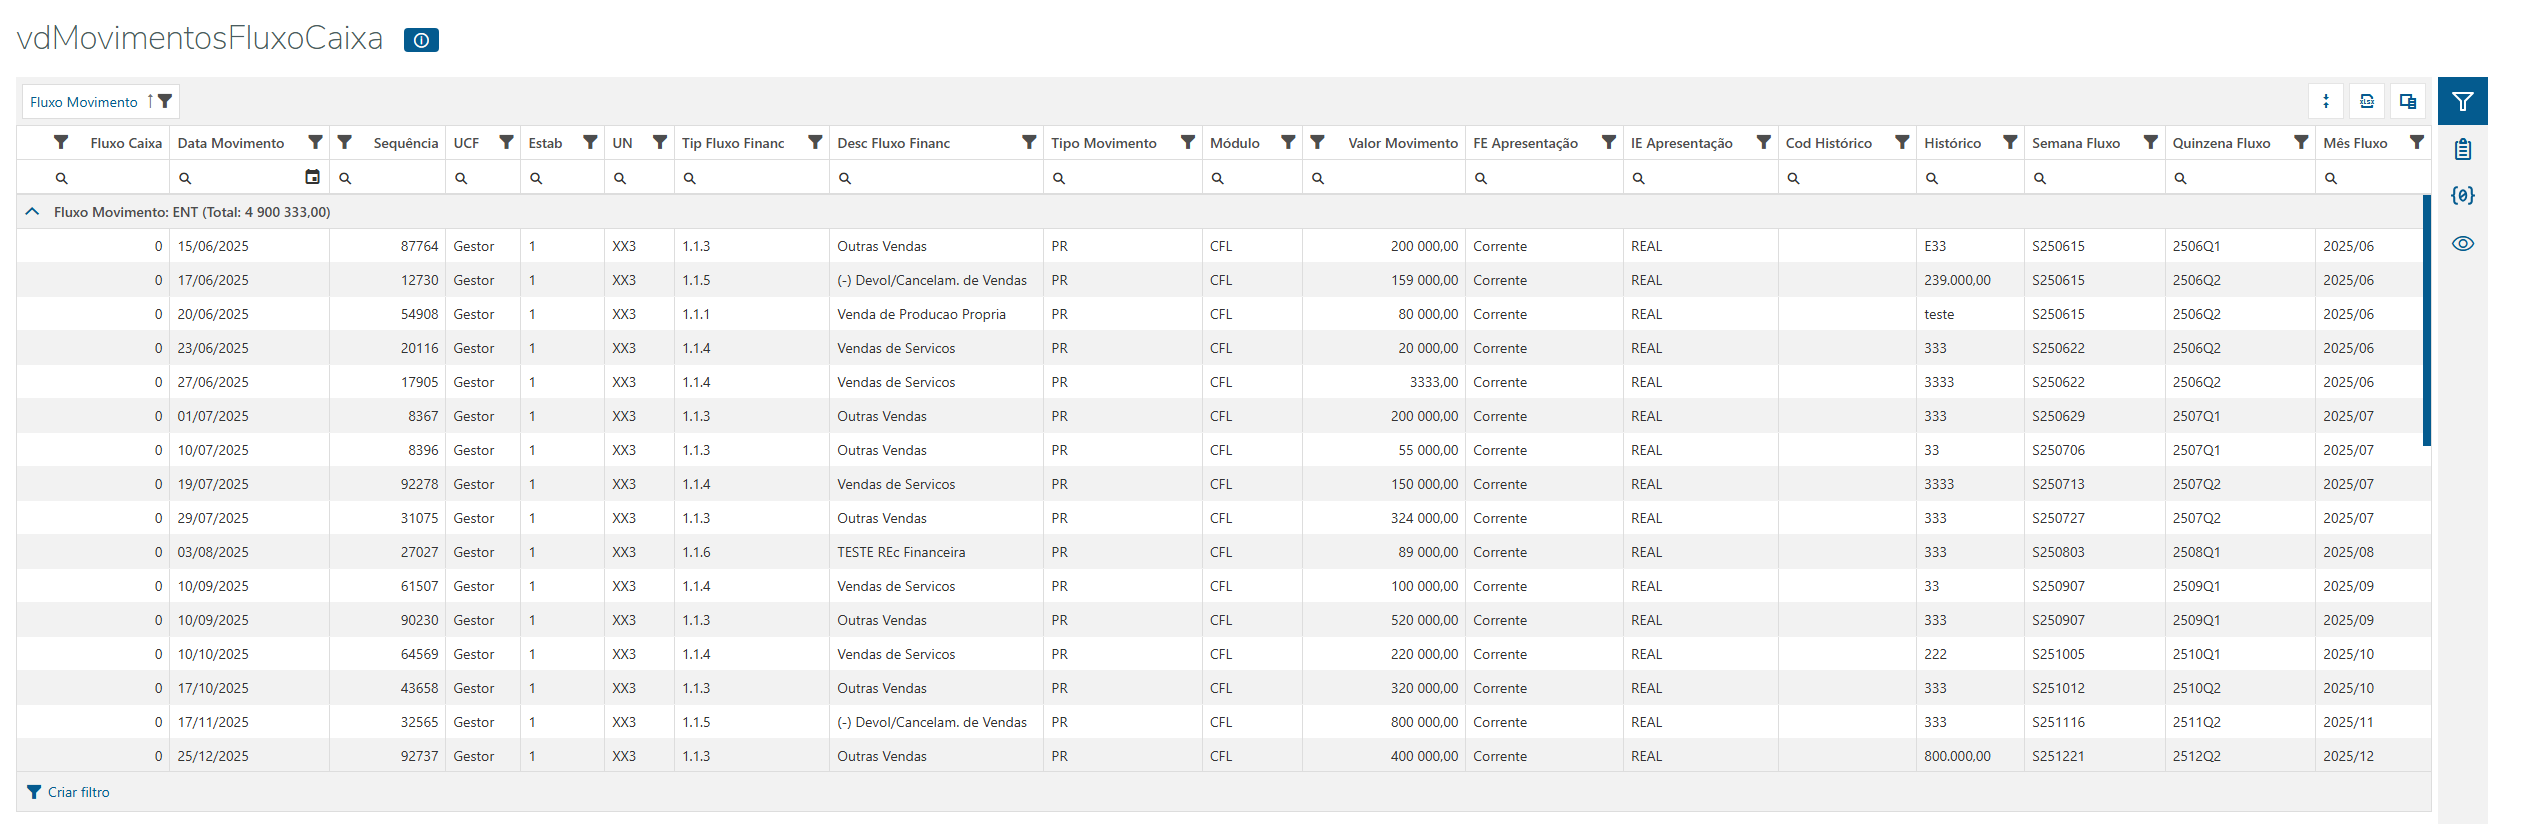Click the info icon beside page title
This screenshot has height=824, width=2536.
(421, 40)
